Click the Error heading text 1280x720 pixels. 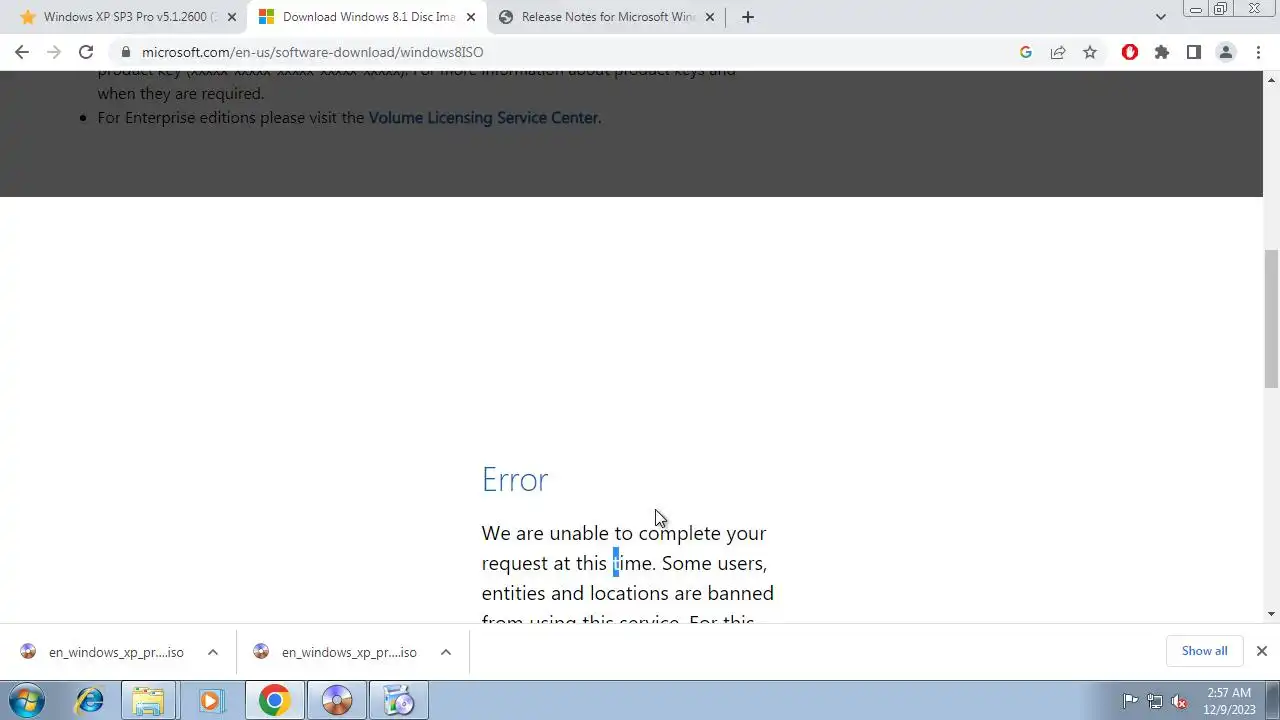515,480
